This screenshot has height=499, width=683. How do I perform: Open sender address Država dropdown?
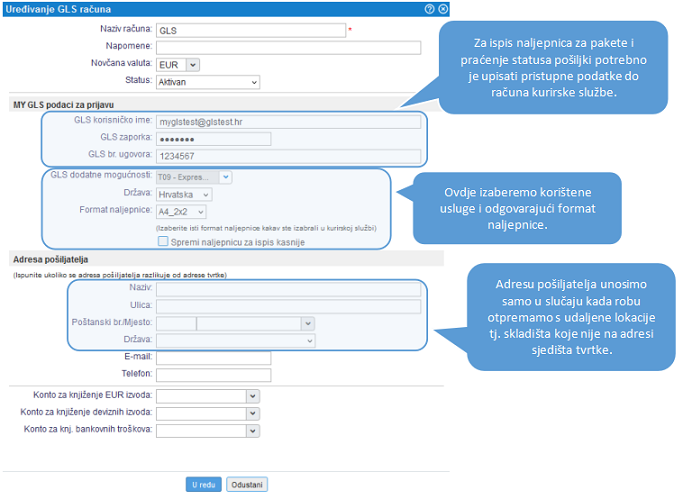236,341
